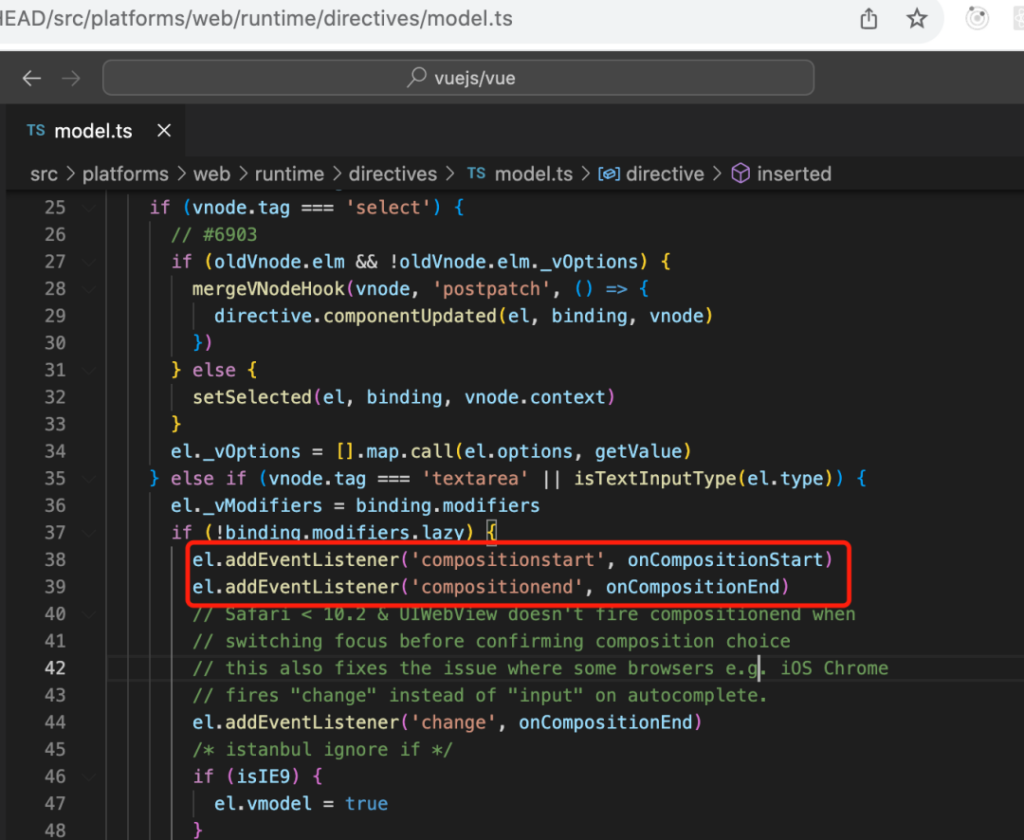This screenshot has width=1024, height=840.
Task: Open the vuejs/vue command center search box
Action: pyautogui.click(x=458, y=78)
